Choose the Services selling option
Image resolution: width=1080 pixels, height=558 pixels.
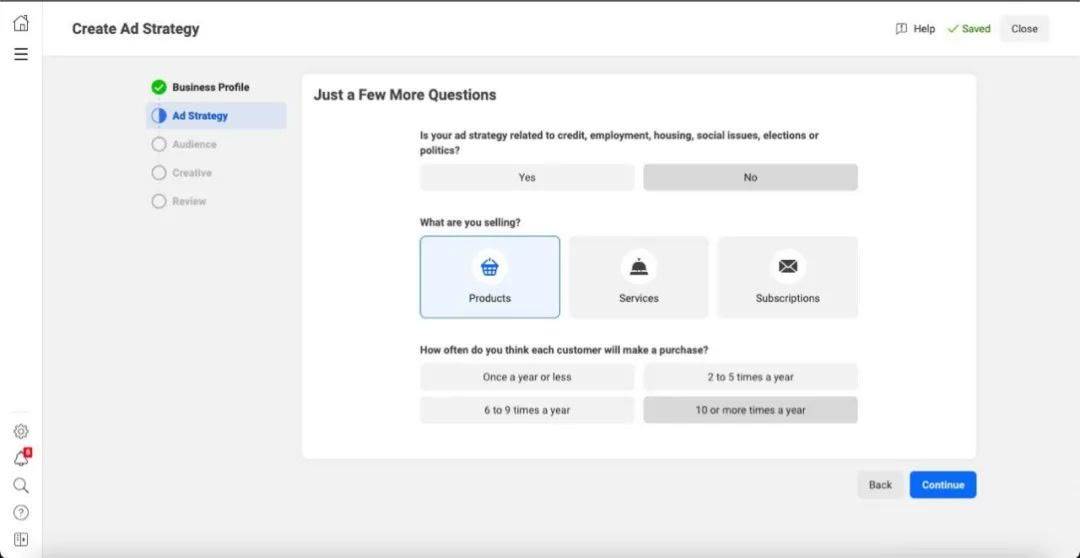coord(638,277)
